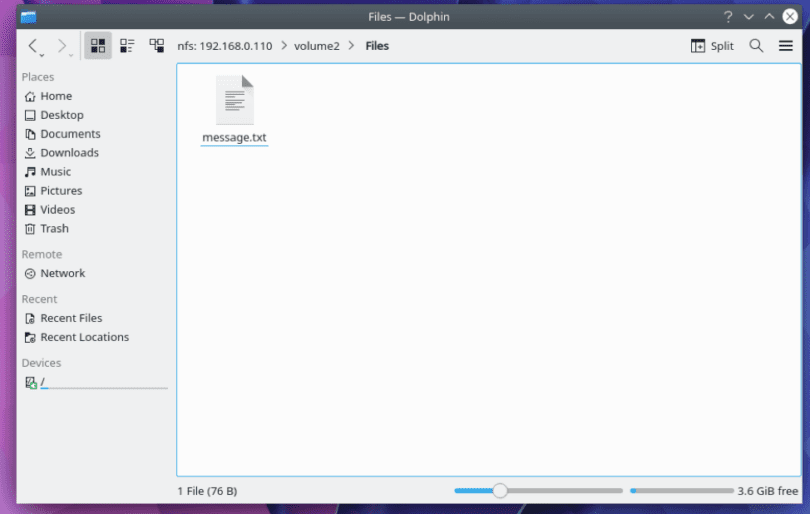
Task: Switch to Icons view mode
Action: 98,46
